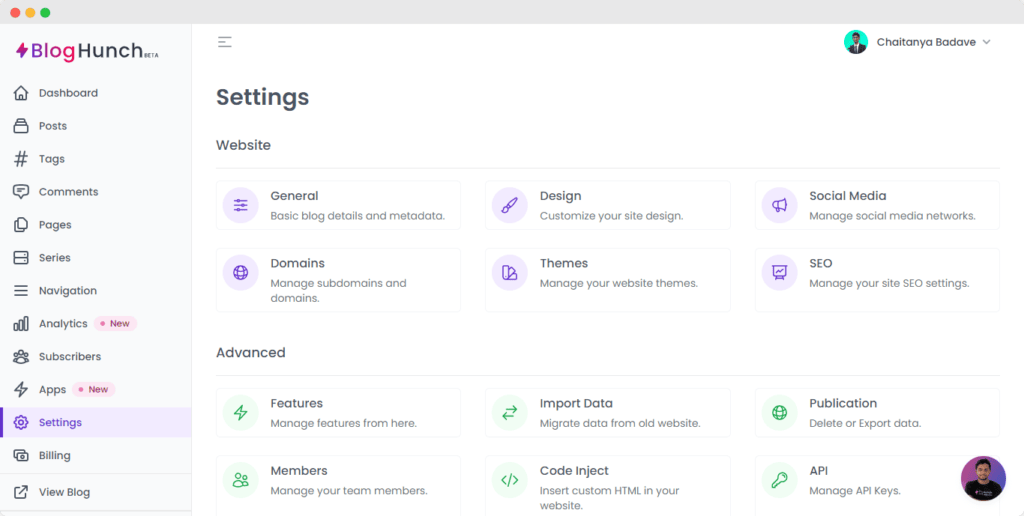Image resolution: width=1024 pixels, height=516 pixels.
Task: Click the View Blog external link
Action: coord(64,492)
